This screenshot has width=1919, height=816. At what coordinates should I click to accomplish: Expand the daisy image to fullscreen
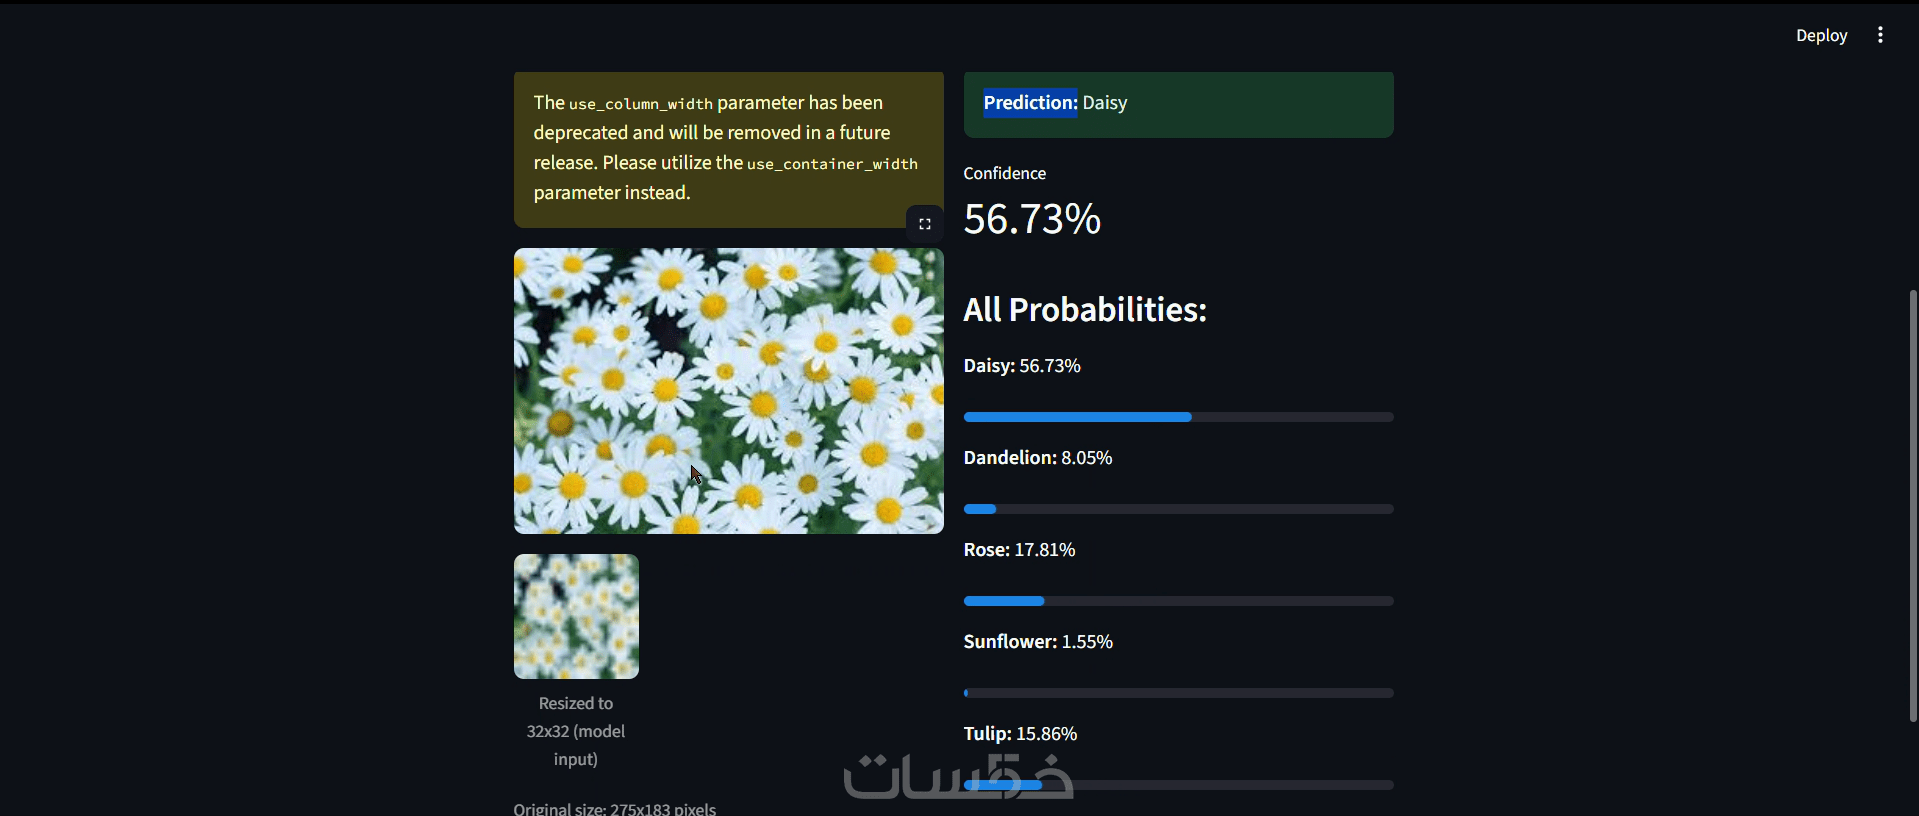(x=925, y=224)
